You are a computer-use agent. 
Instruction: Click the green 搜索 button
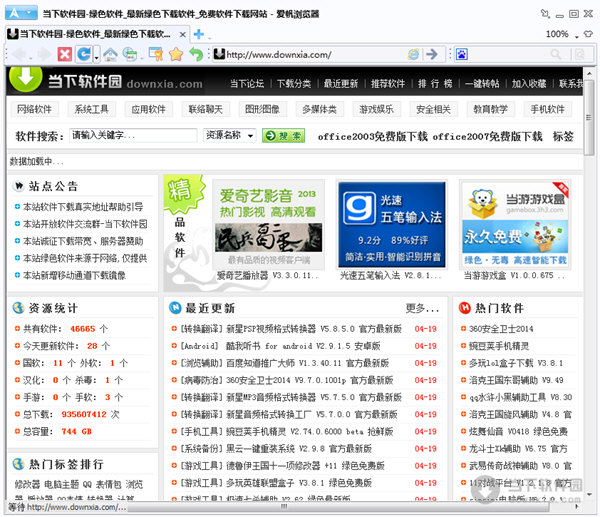[284, 136]
